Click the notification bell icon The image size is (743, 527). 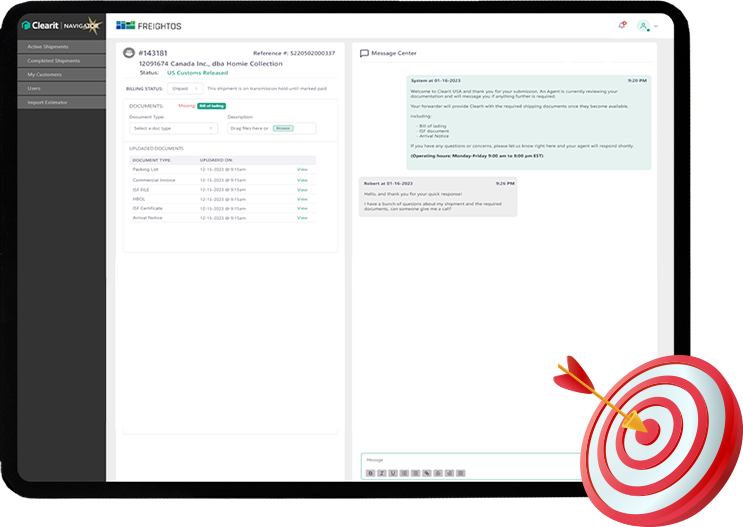(623, 25)
